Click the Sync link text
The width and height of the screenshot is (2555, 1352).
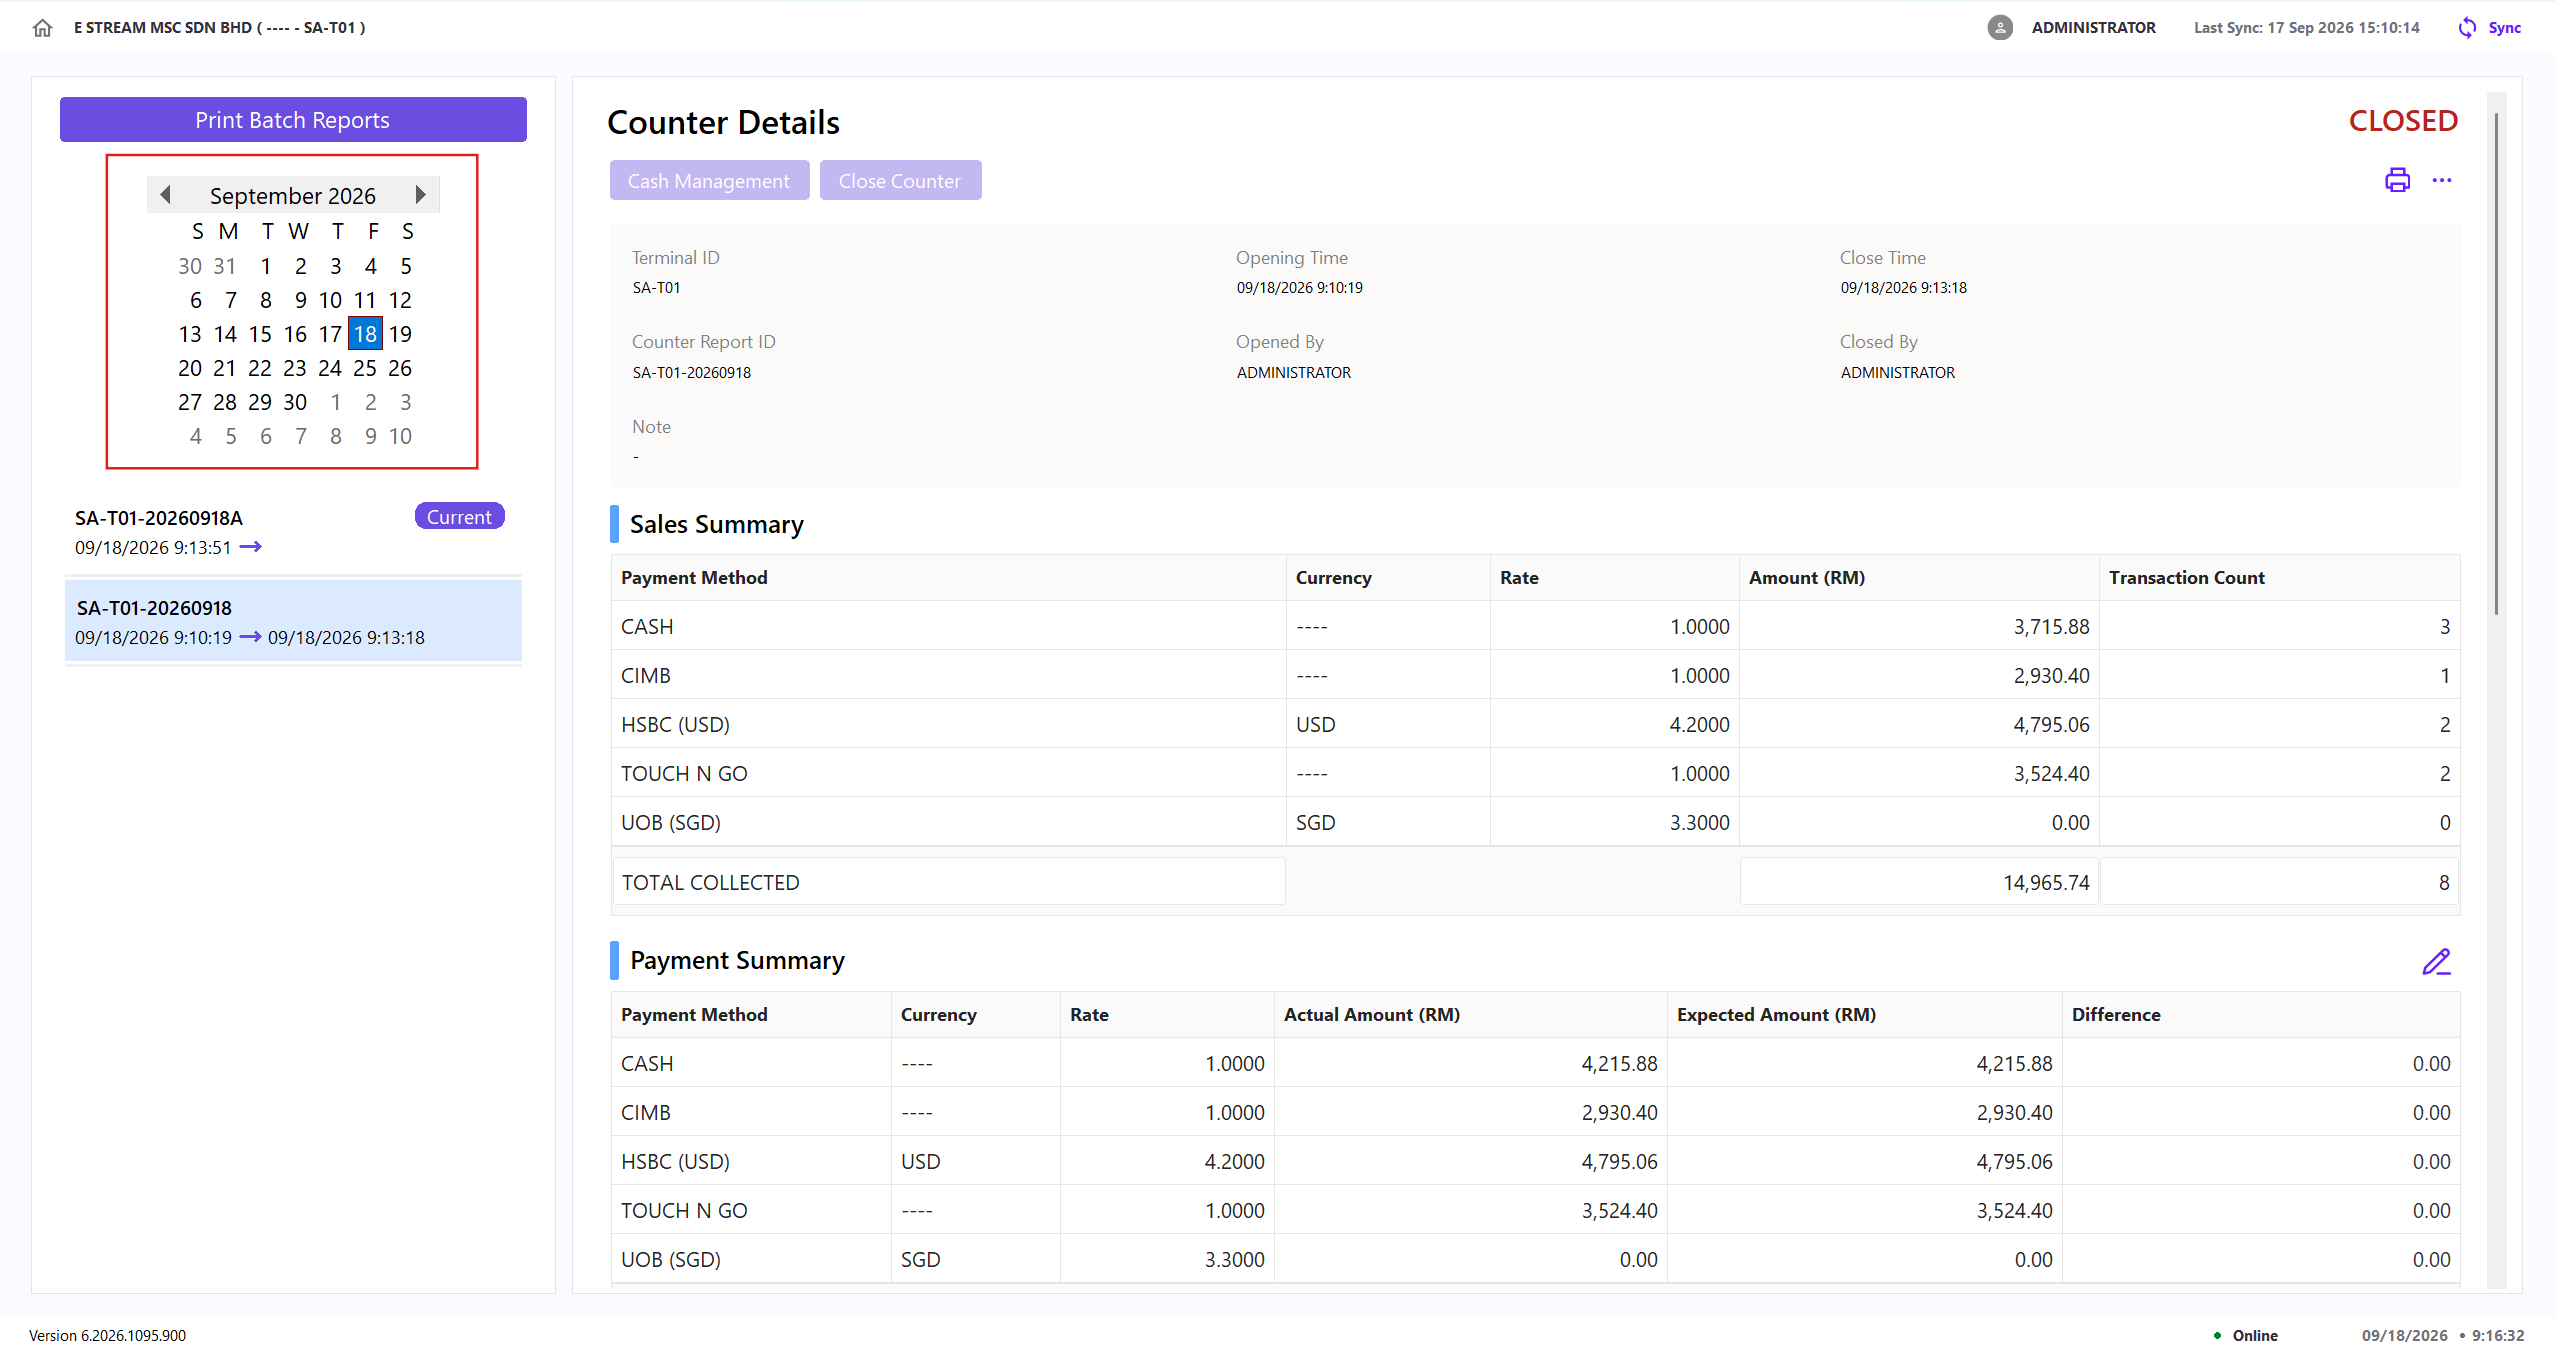pos(2504,28)
